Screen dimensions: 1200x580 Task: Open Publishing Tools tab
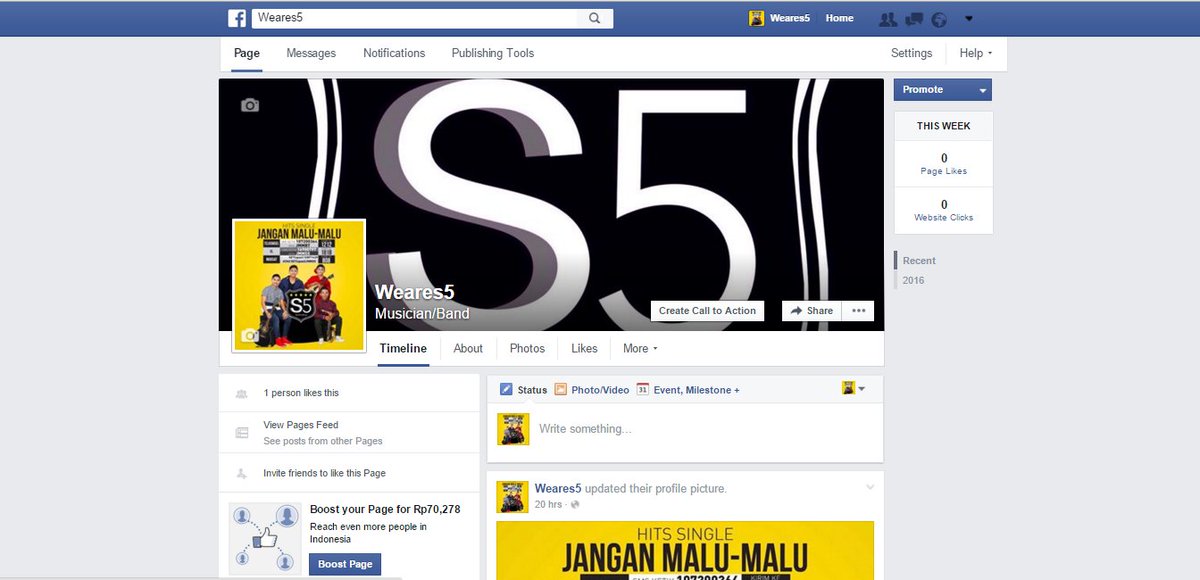(x=492, y=53)
